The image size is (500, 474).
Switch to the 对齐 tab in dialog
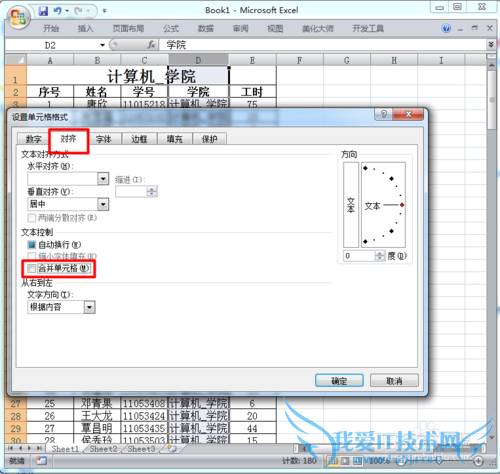coord(68,138)
